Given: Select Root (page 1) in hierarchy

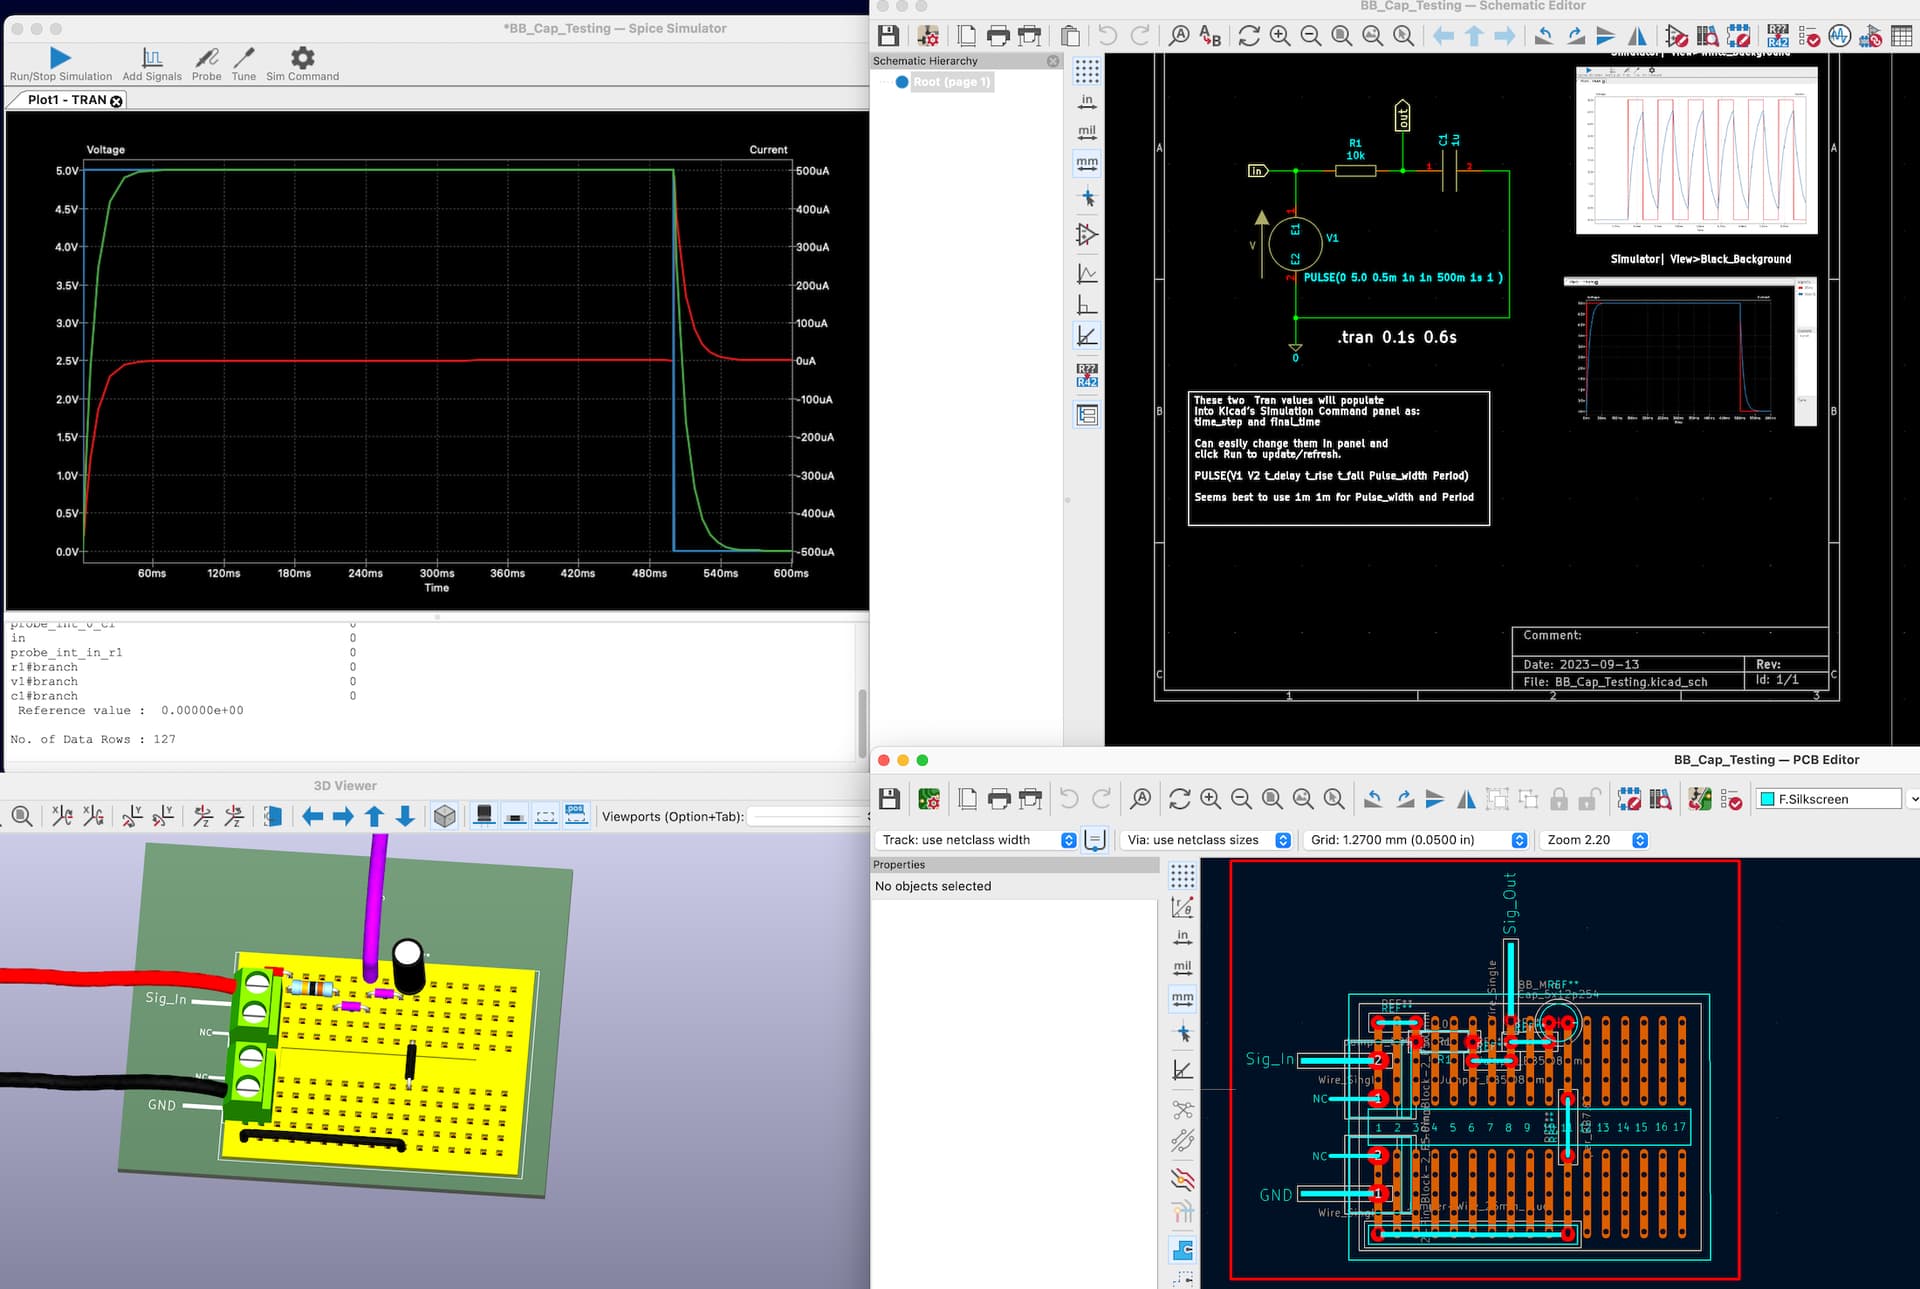Looking at the screenshot, I should click(950, 82).
